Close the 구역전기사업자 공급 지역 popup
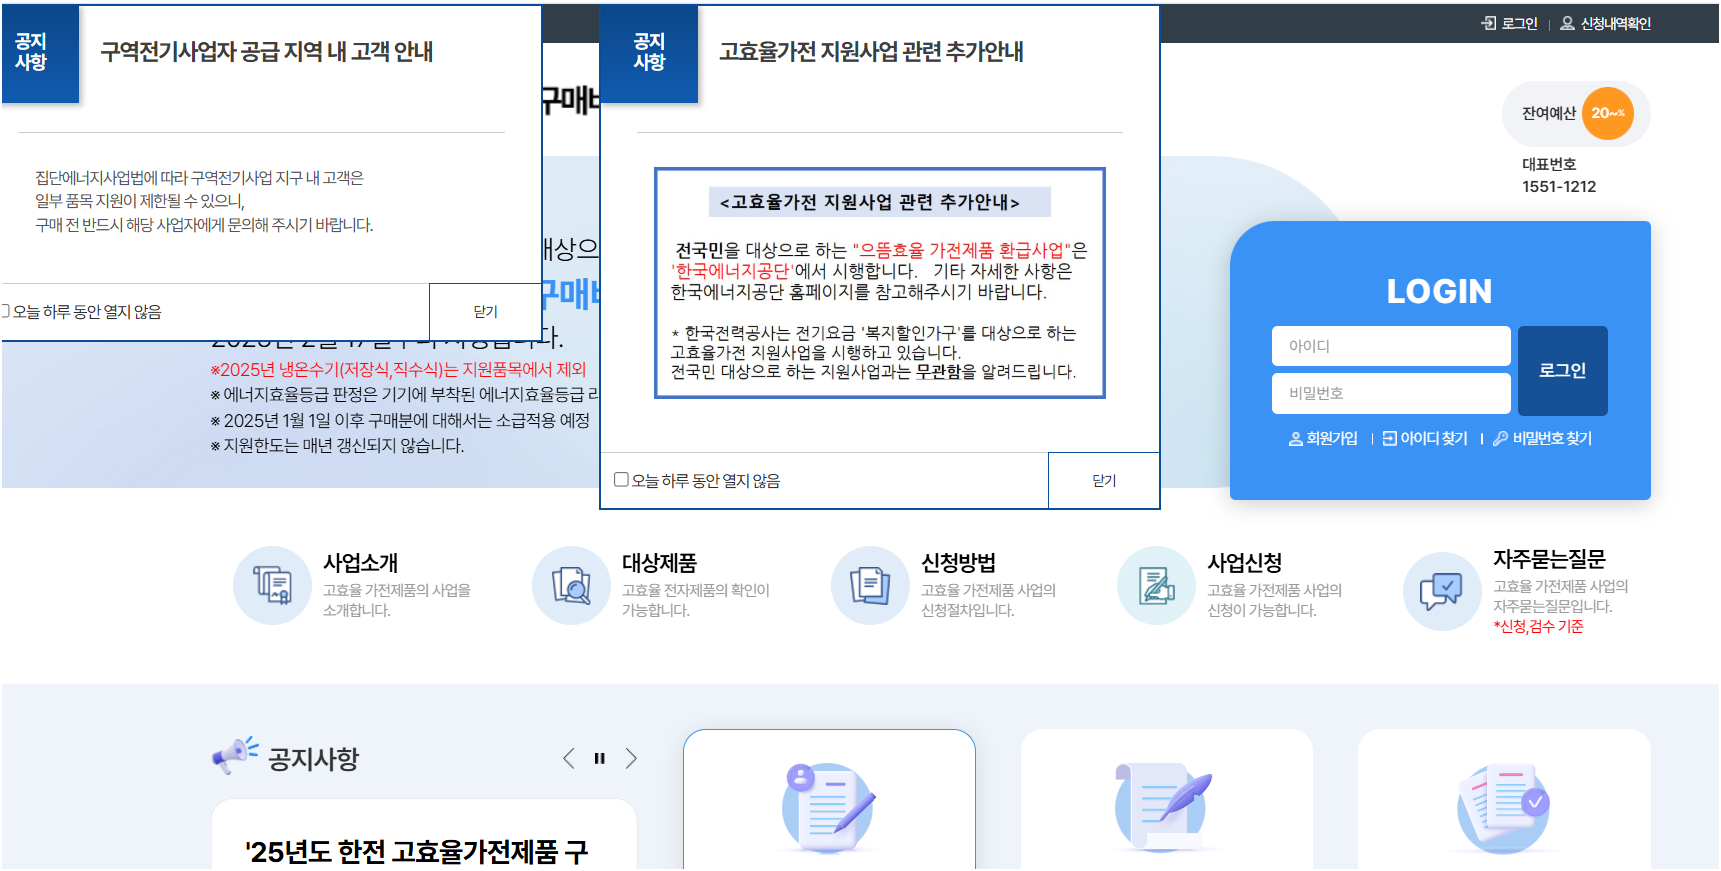1721x871 pixels. 485,312
